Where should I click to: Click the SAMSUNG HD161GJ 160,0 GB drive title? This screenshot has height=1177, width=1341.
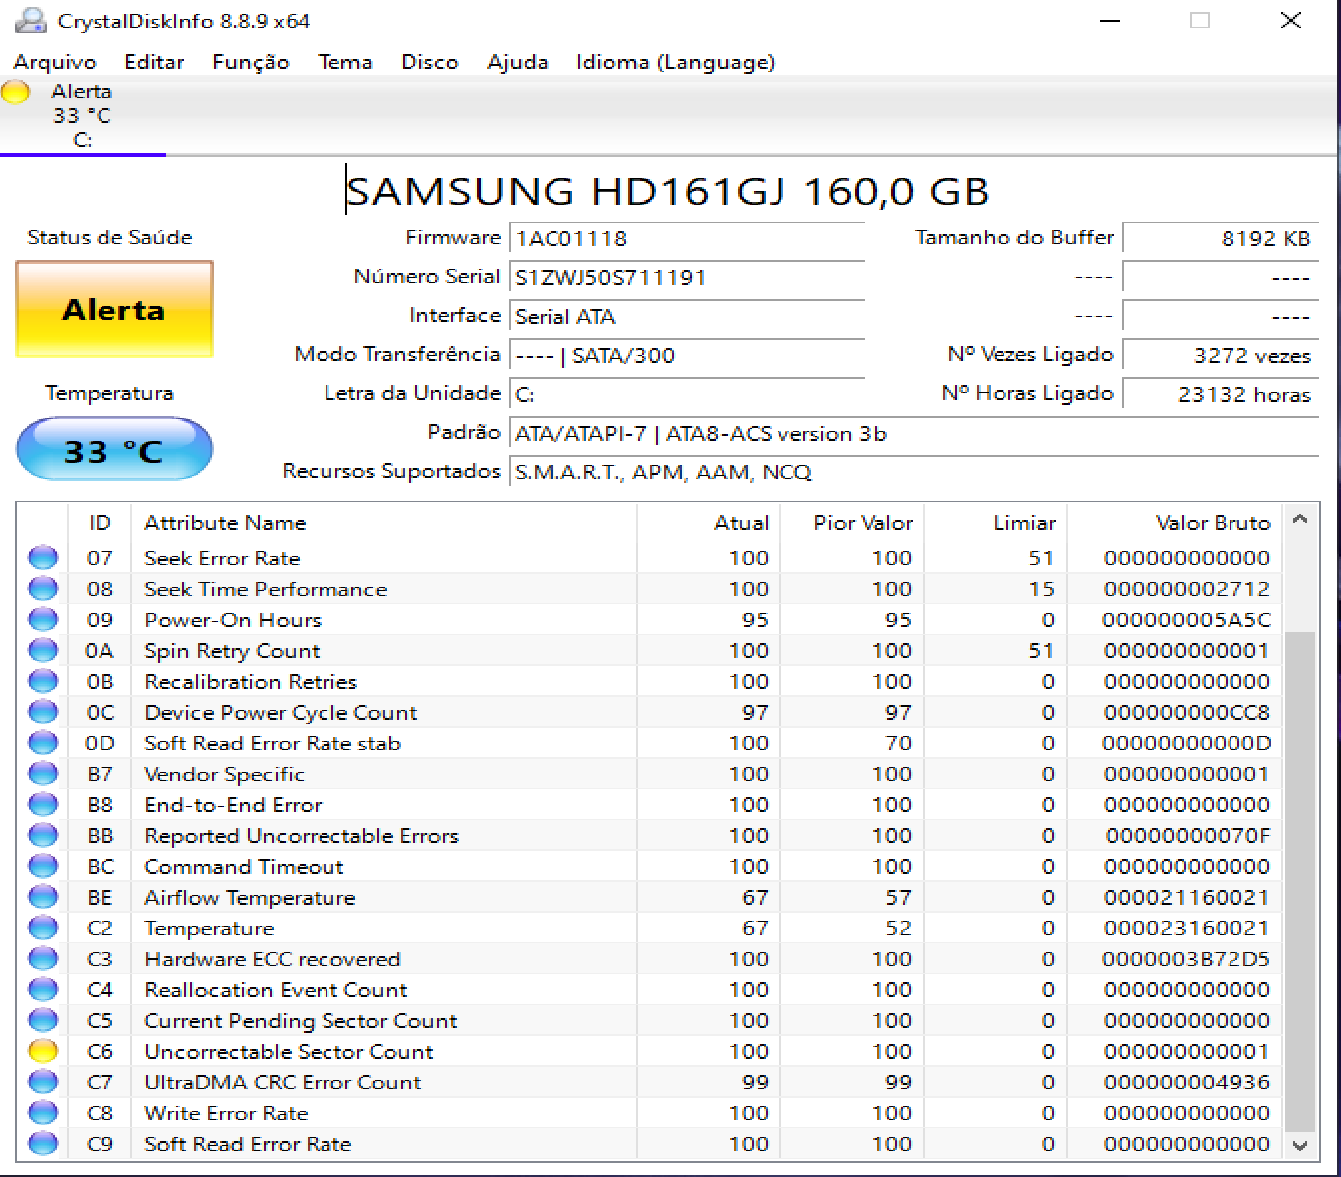pyautogui.click(x=668, y=191)
